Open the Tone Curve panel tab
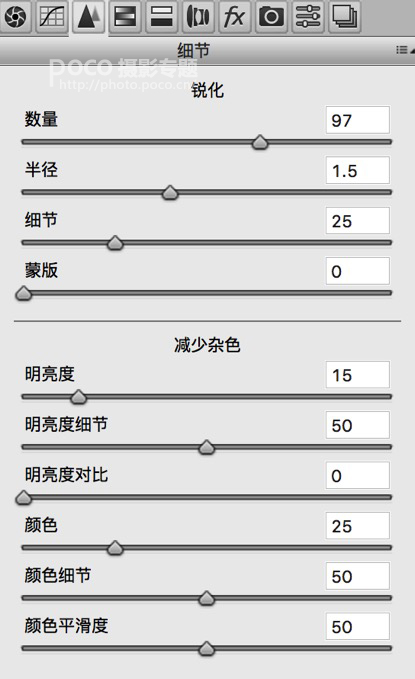Screen dimensions: 415x679 tap(52, 17)
